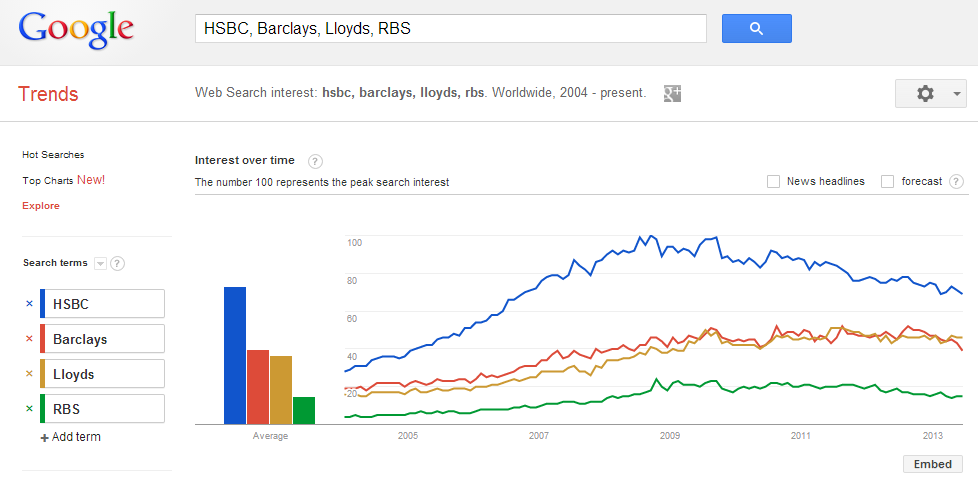The width and height of the screenshot is (978, 486).
Task: Click the green RBS average bar
Action: tap(304, 411)
